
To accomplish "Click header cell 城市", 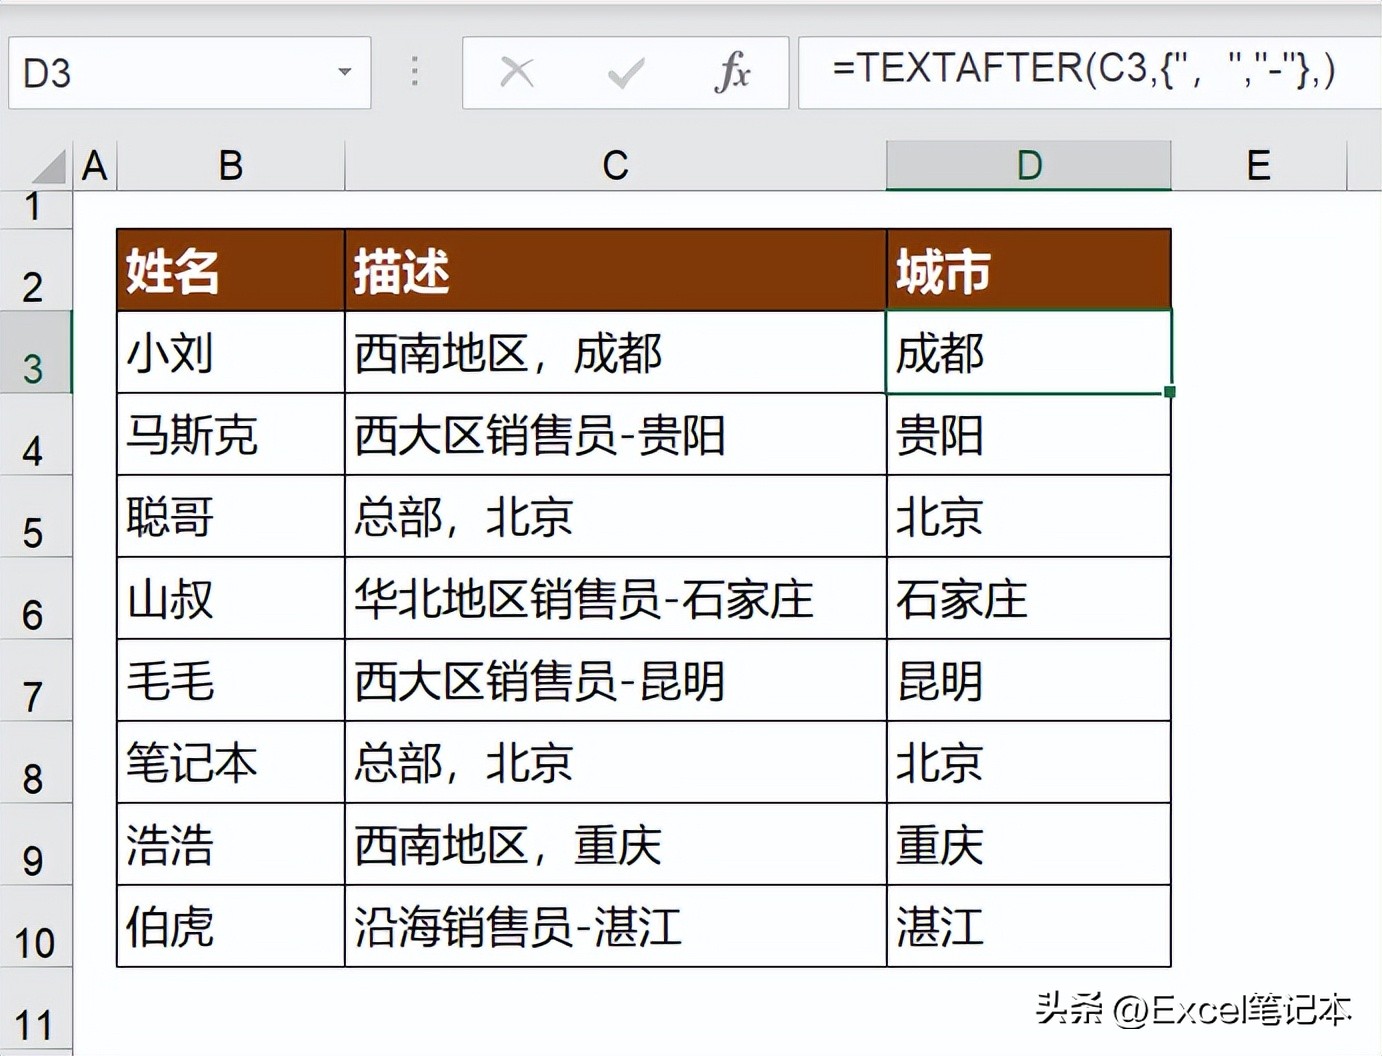I will tap(1029, 270).
